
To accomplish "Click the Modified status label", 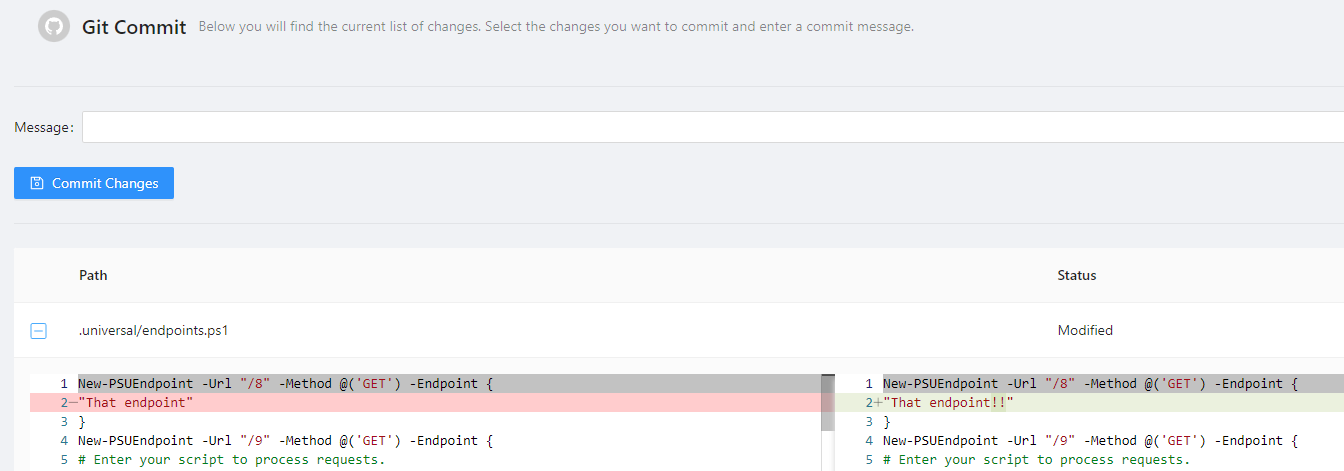I will point(1085,330).
